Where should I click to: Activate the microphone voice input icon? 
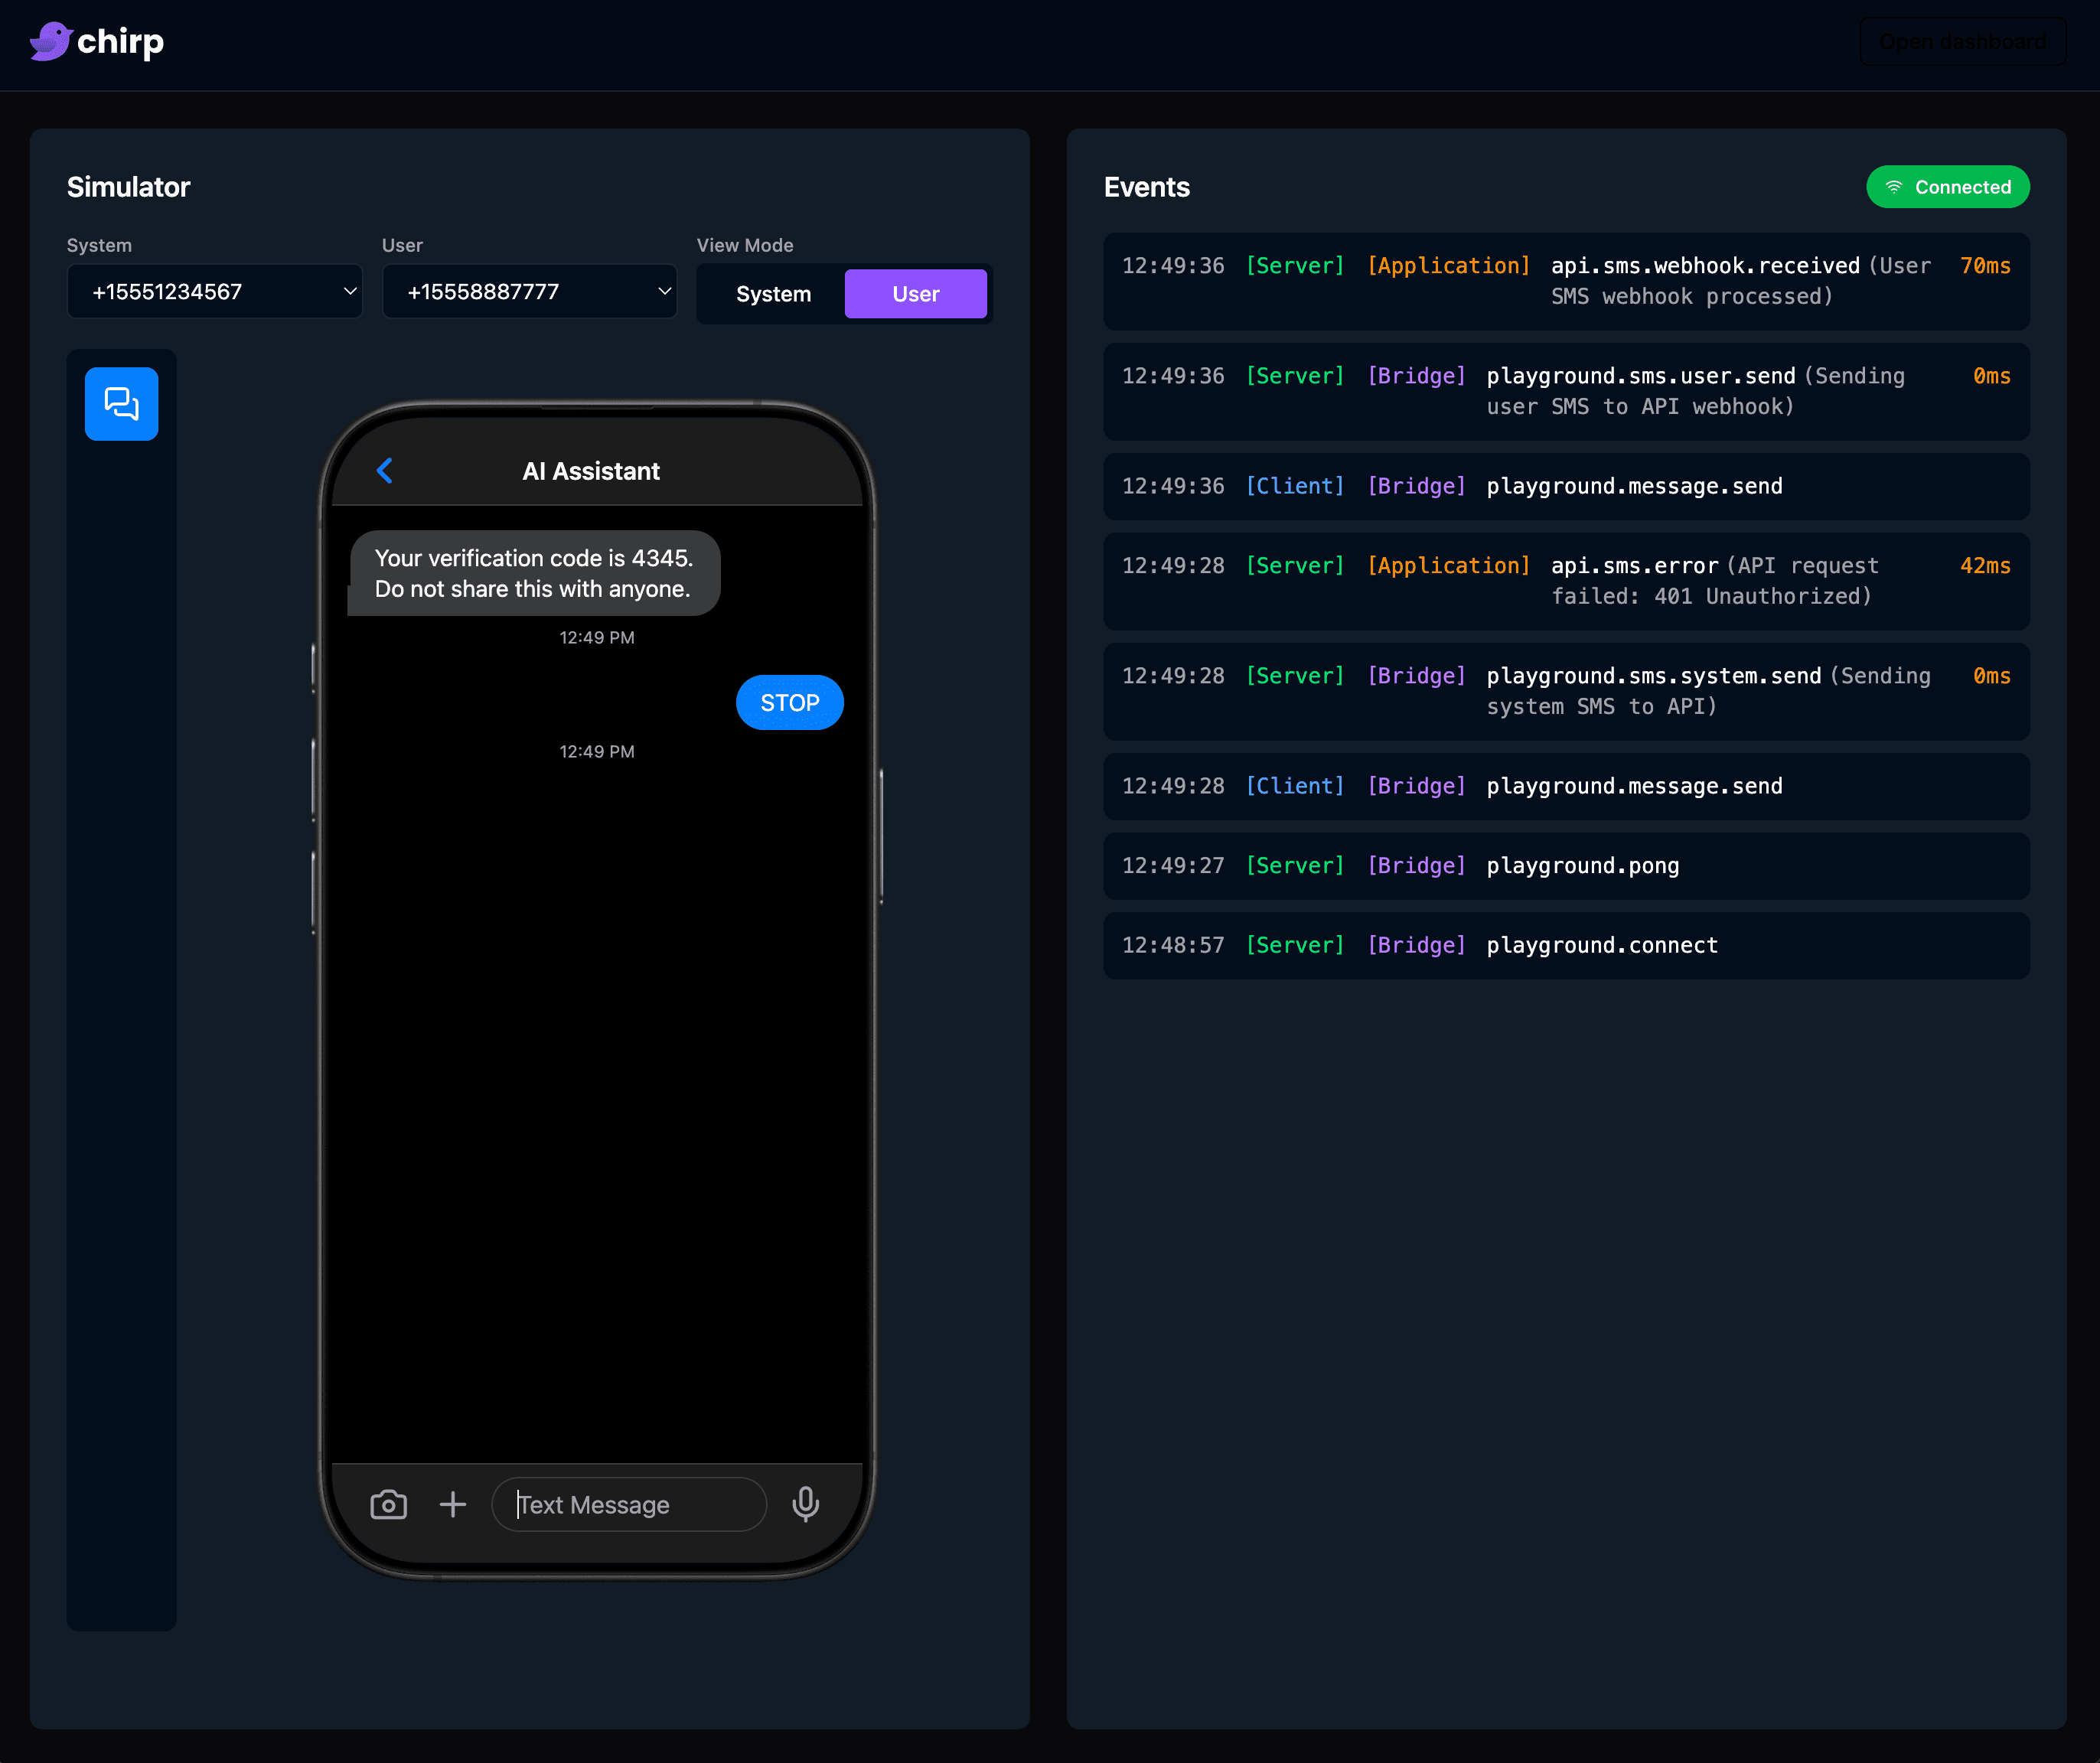tap(806, 1504)
